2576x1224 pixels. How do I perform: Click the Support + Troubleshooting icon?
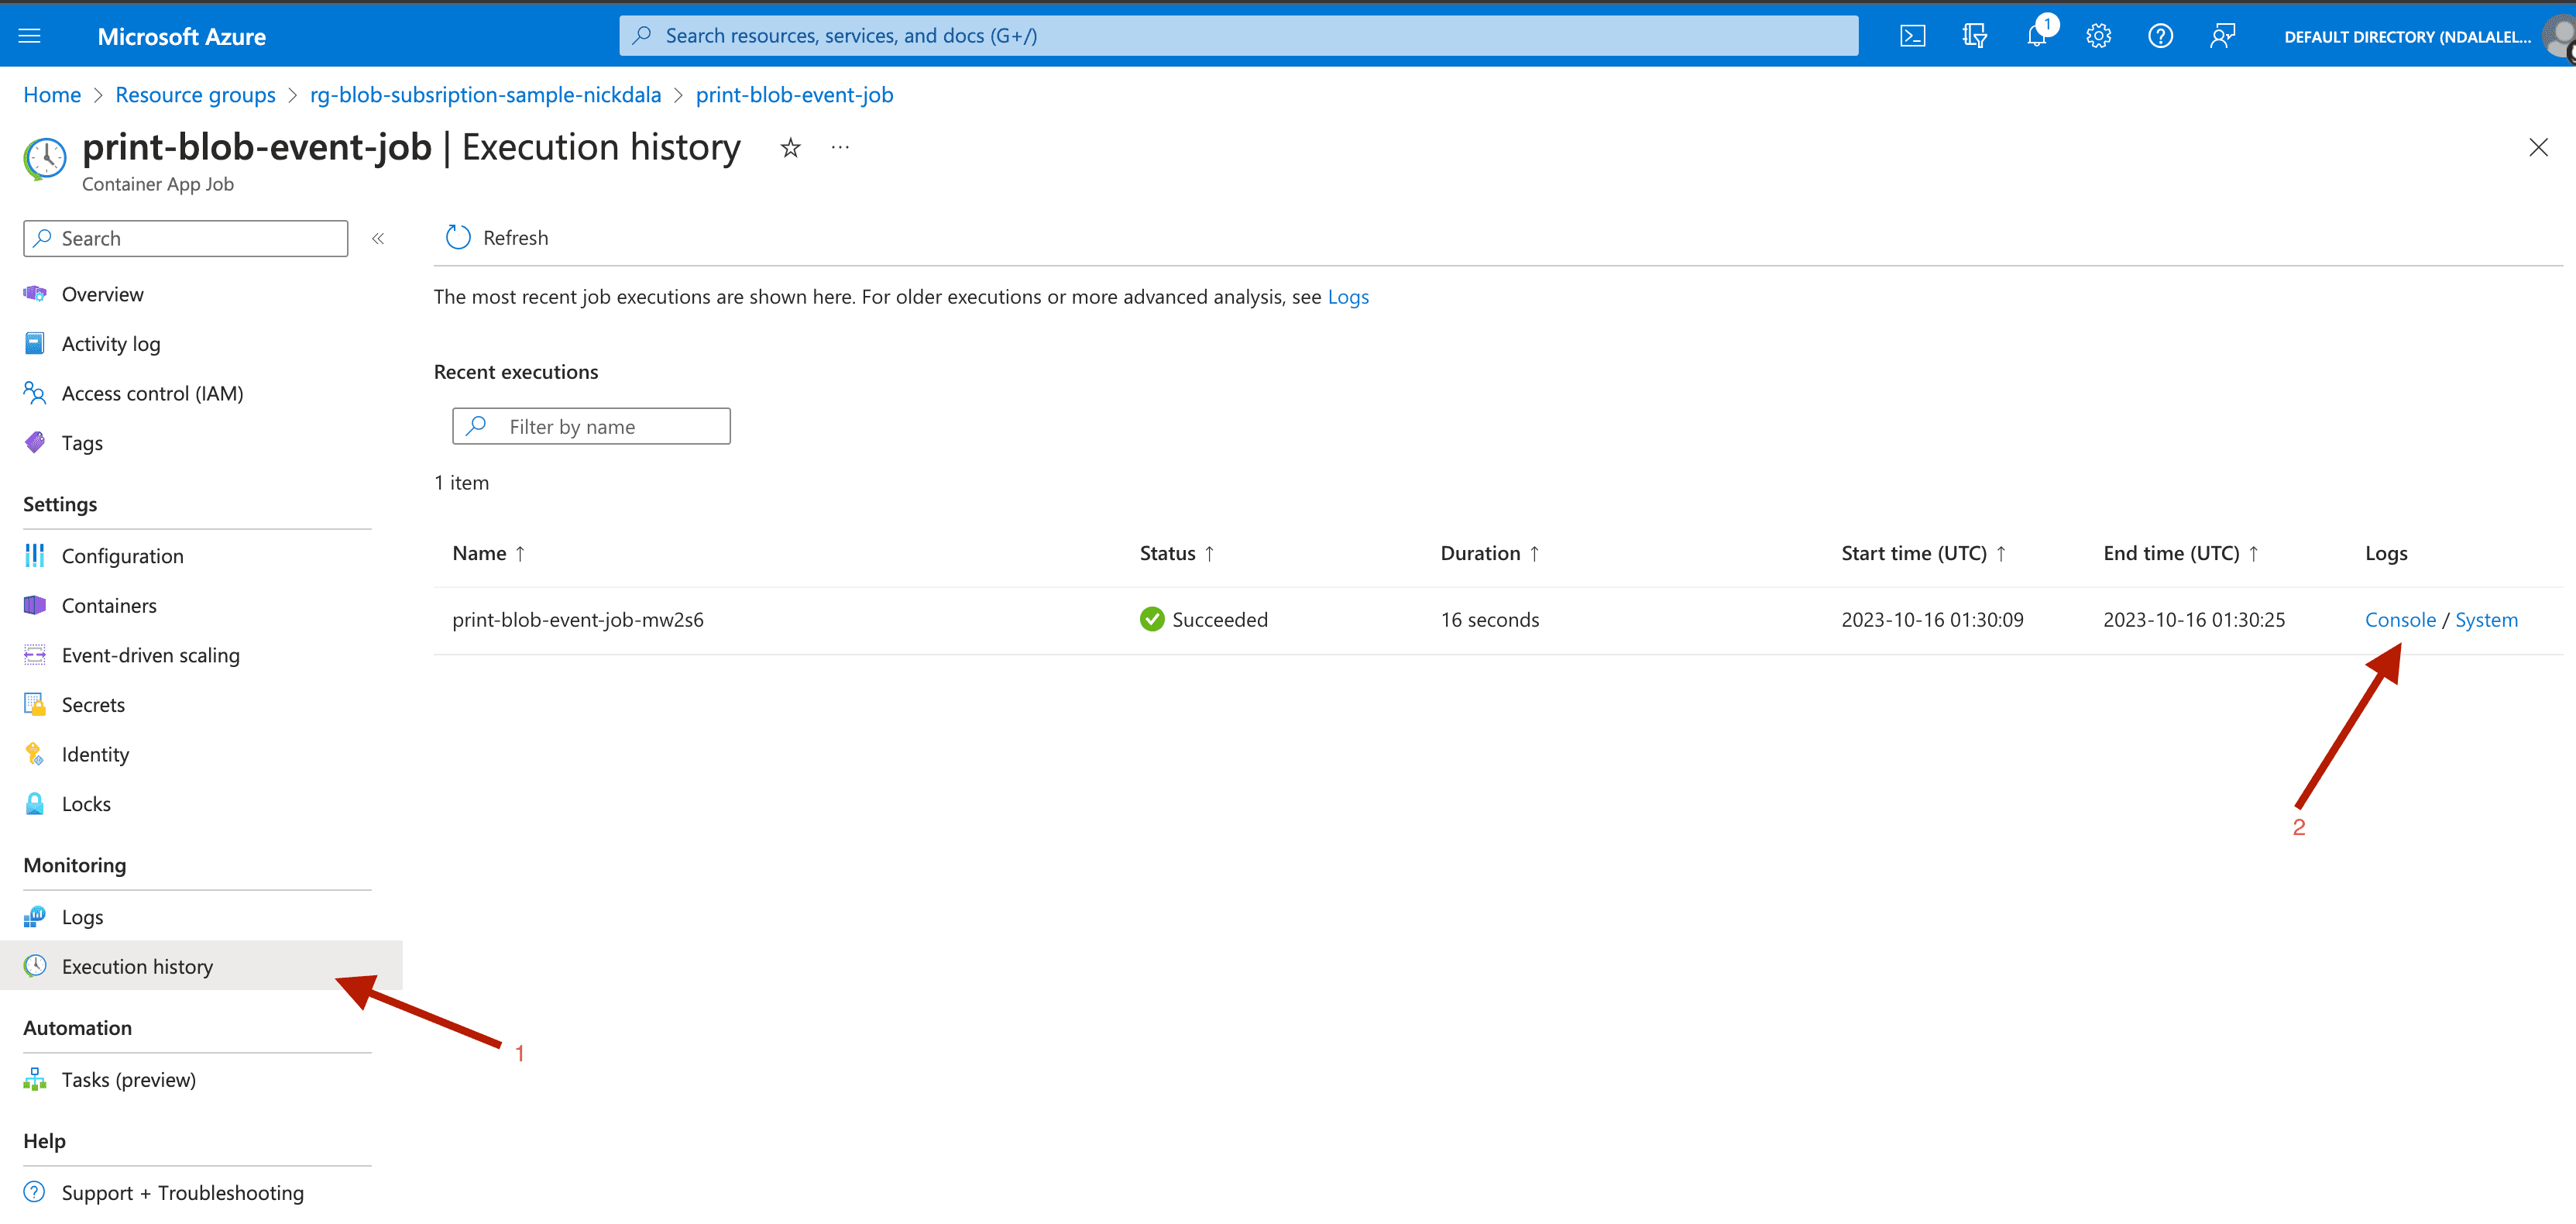35,1192
